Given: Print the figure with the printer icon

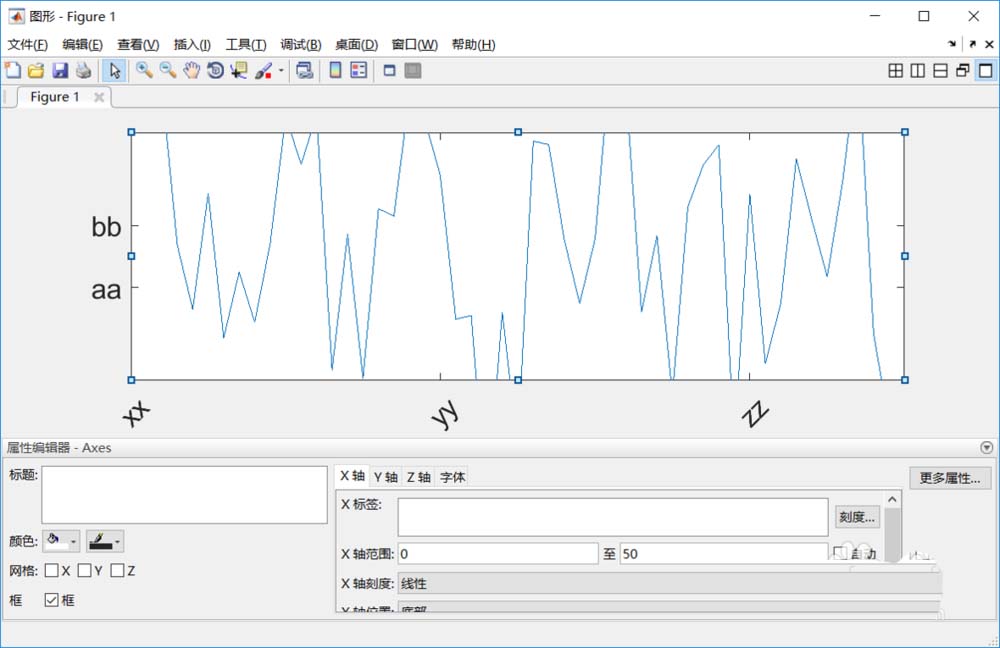Looking at the screenshot, I should coord(84,70).
